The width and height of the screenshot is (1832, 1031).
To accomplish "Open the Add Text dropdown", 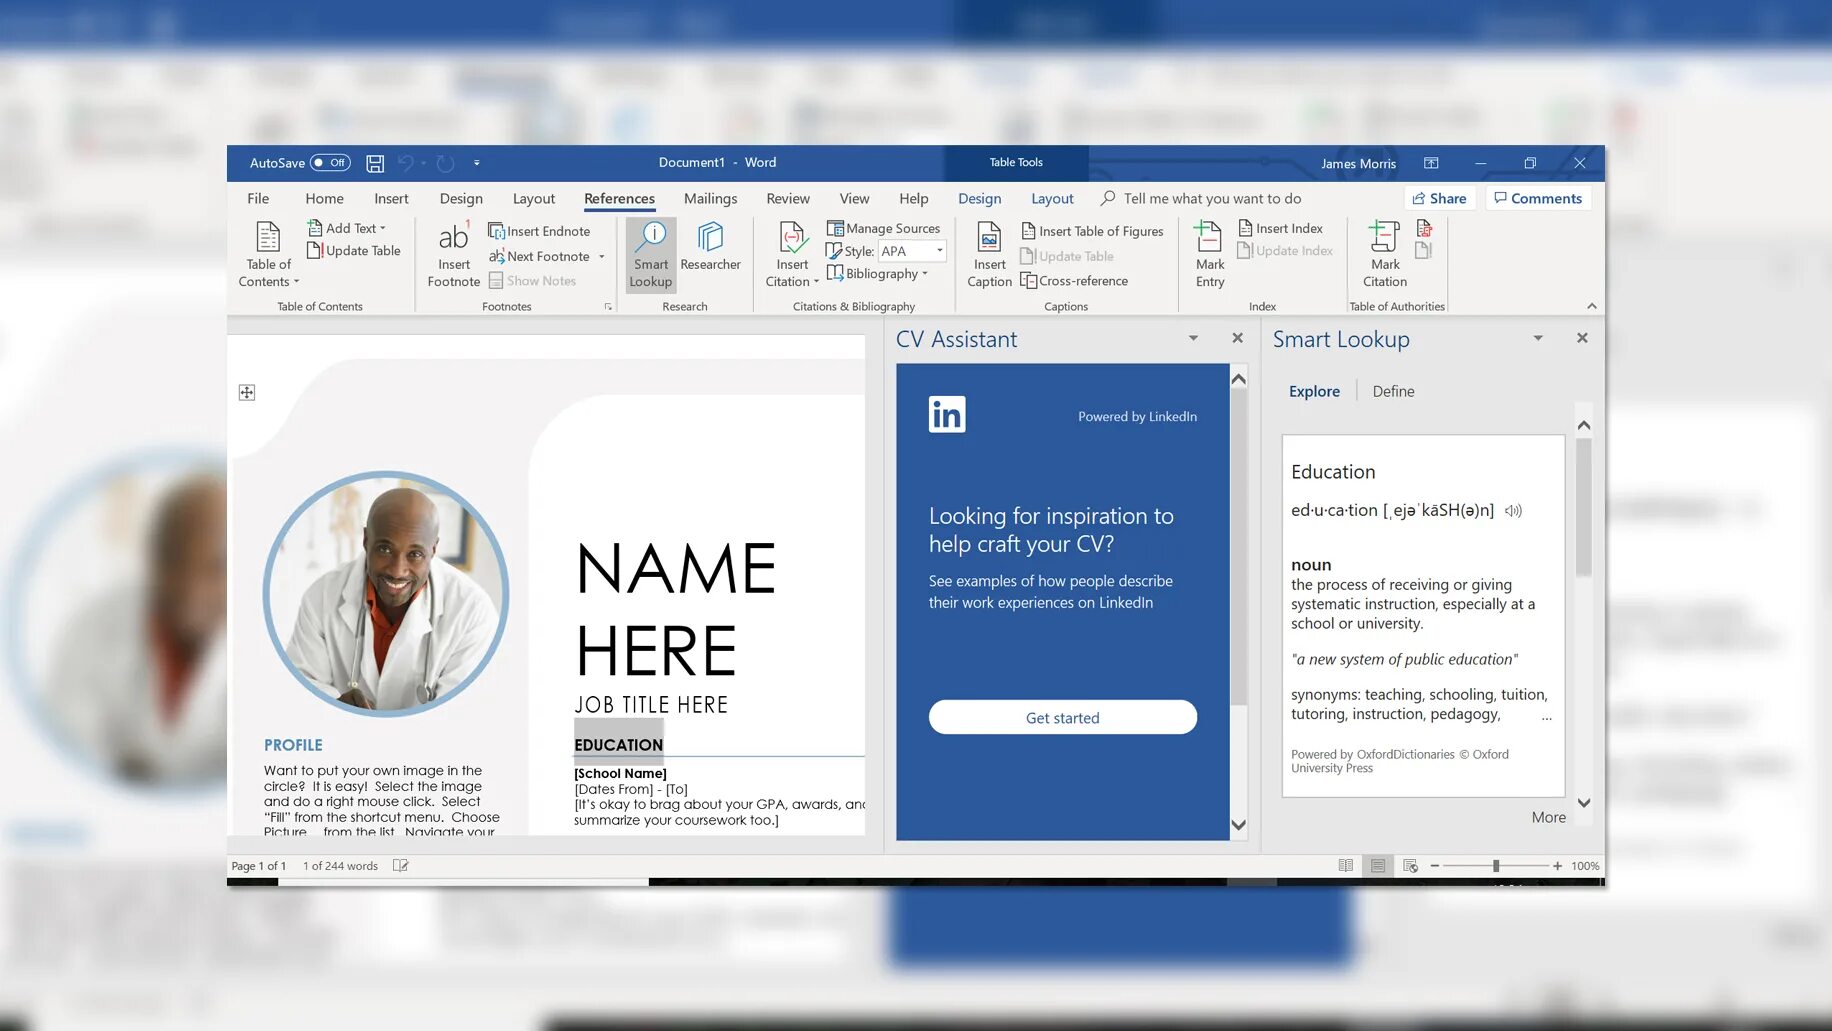I will pos(347,228).
